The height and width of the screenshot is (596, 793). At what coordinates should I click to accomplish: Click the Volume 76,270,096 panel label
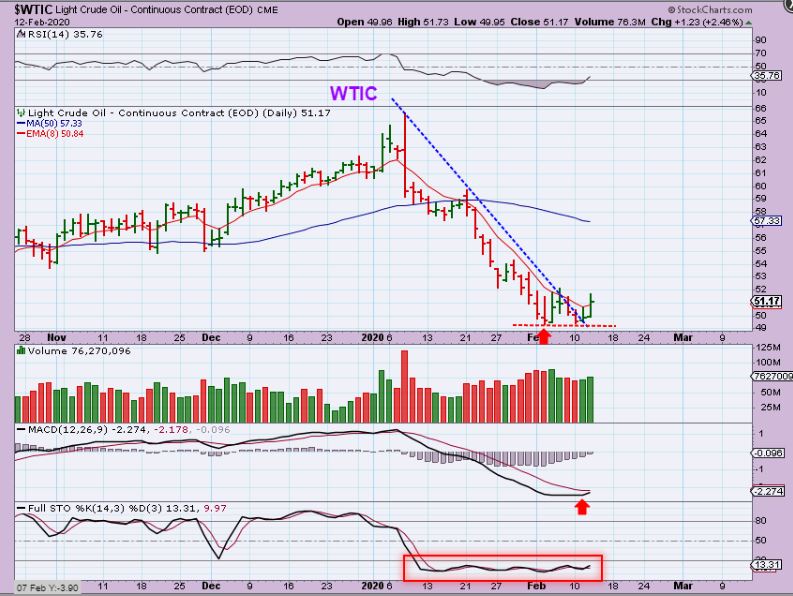(x=79, y=351)
